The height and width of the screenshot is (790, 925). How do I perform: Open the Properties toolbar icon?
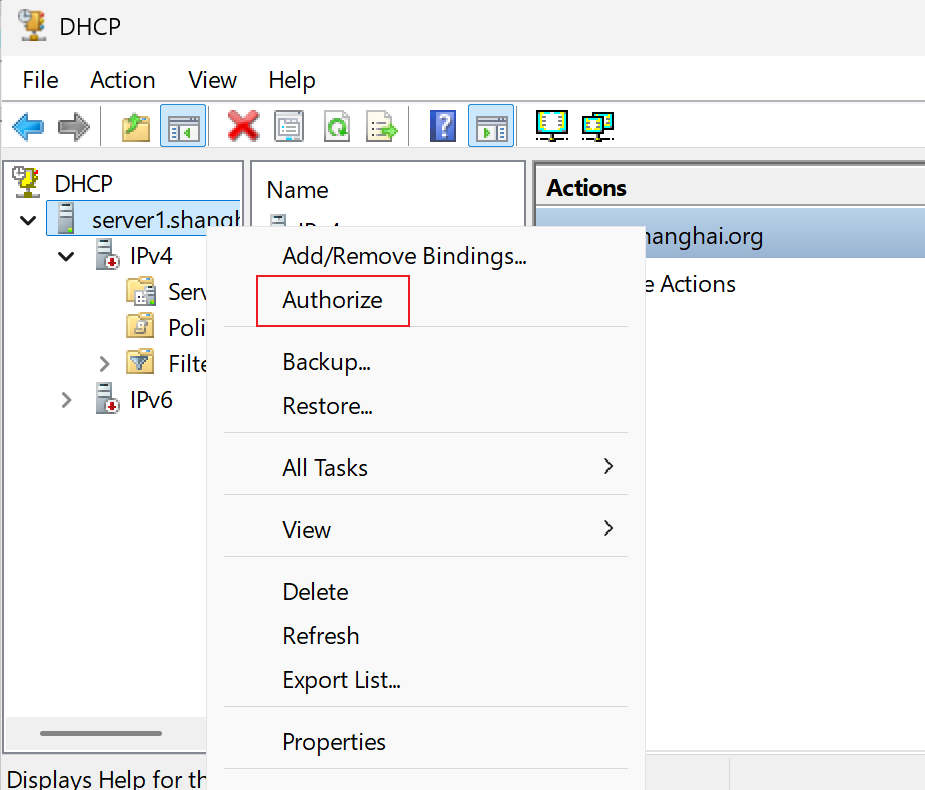click(x=289, y=126)
